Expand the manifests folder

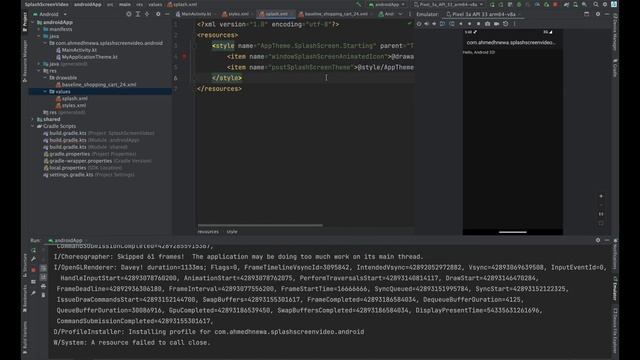[x=39, y=29]
